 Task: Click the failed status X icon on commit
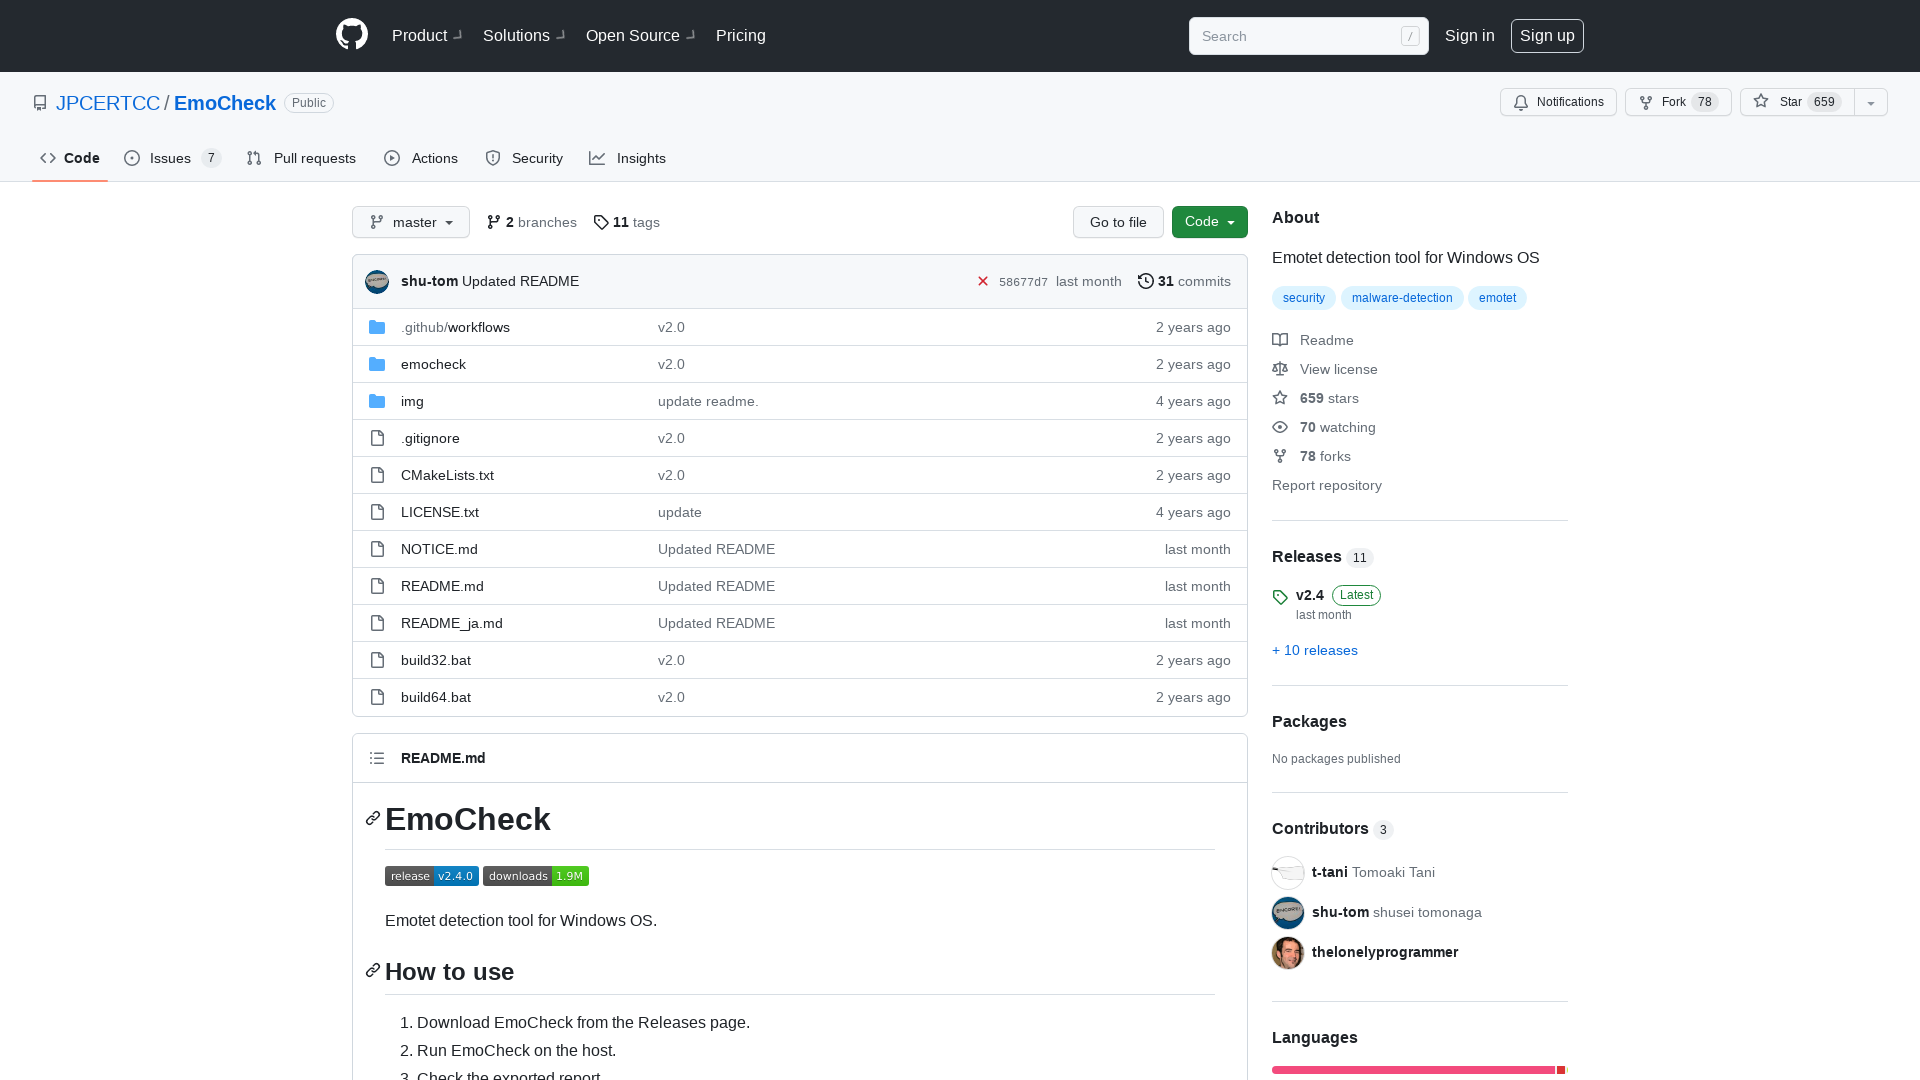[983, 281]
